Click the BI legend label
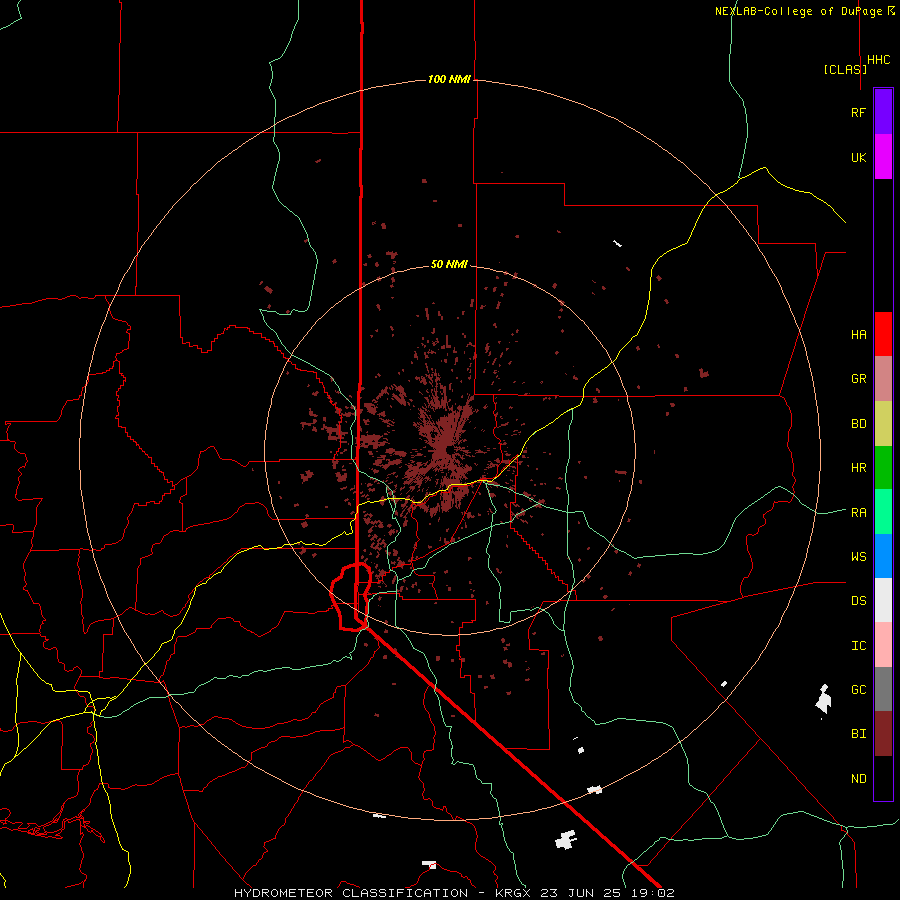The image size is (900, 900). coord(858,733)
